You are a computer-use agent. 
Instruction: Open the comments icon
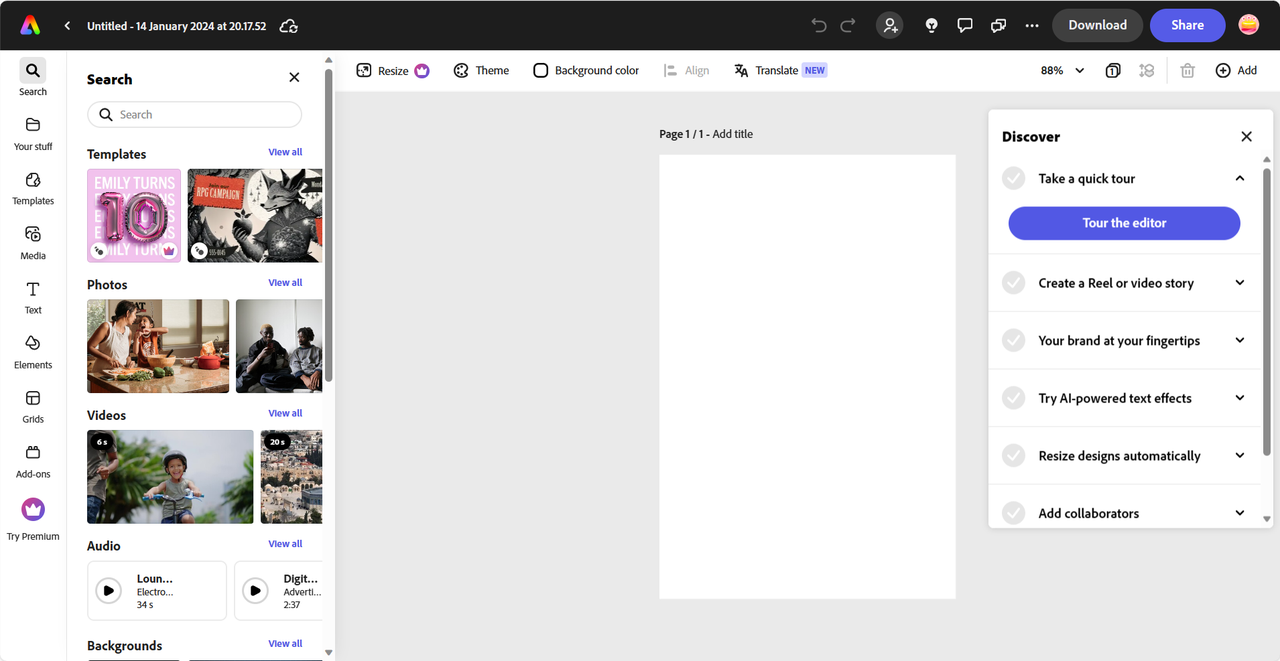click(x=965, y=25)
